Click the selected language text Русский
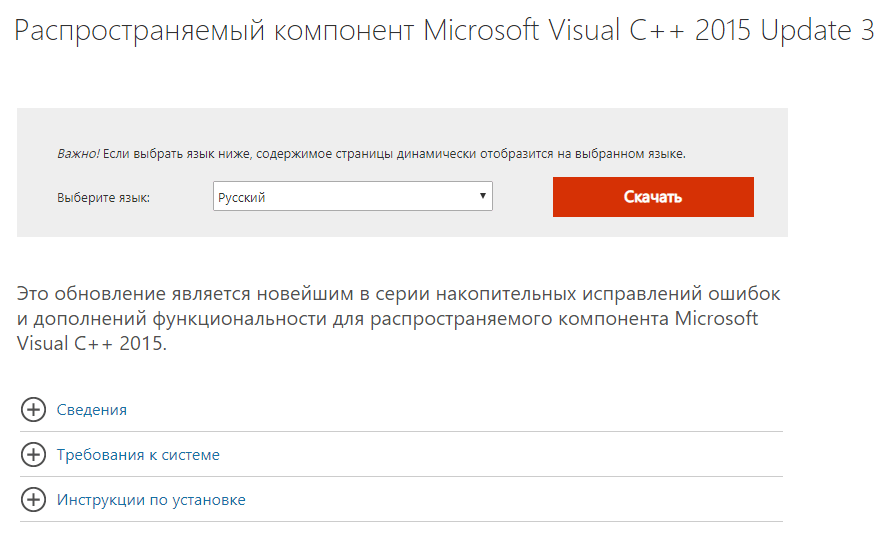886x544 pixels. 242,198
